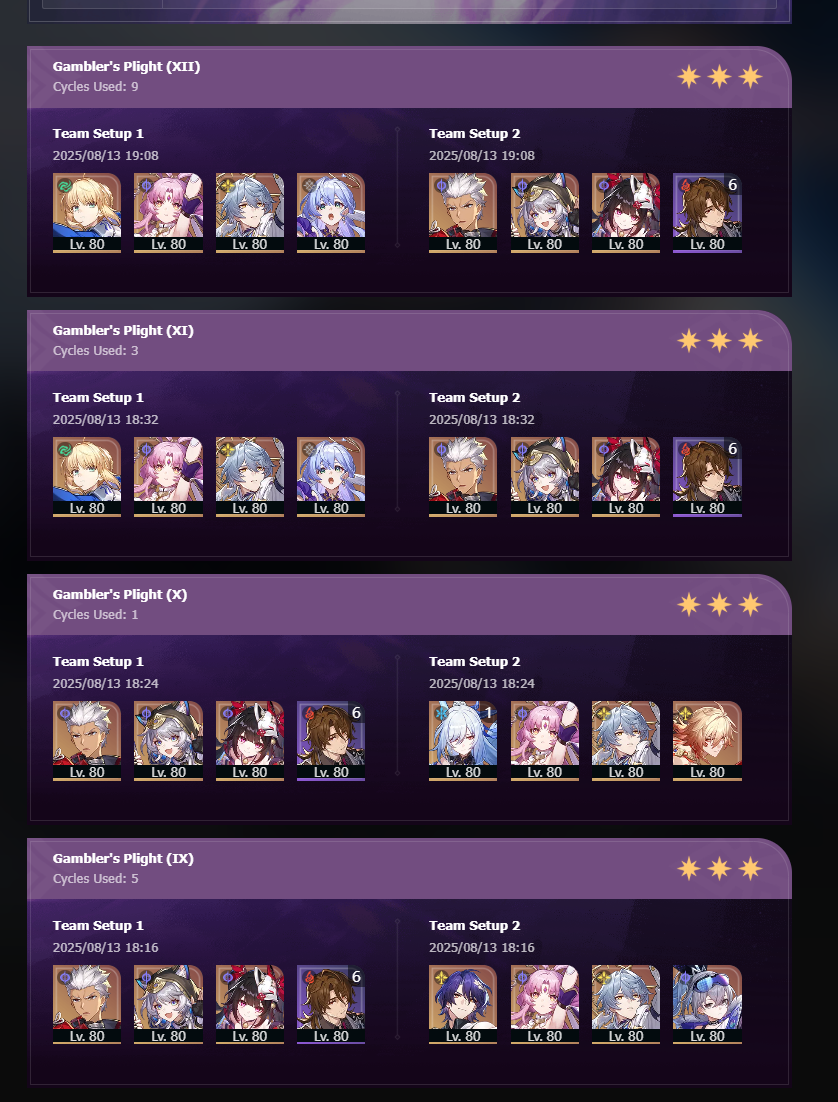
Task: Click the orange-haired character in Plight X Team Setup 2
Action: point(707,741)
